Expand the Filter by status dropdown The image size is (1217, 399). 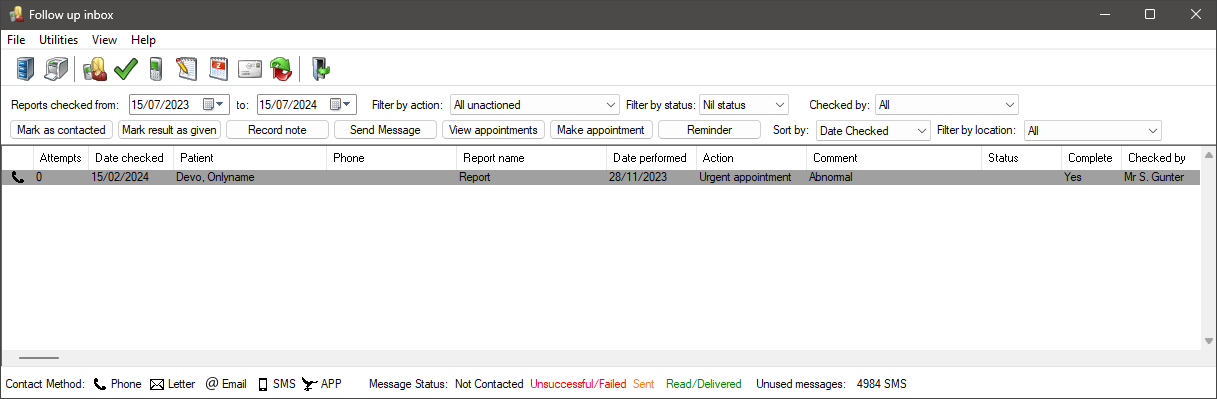click(x=780, y=105)
